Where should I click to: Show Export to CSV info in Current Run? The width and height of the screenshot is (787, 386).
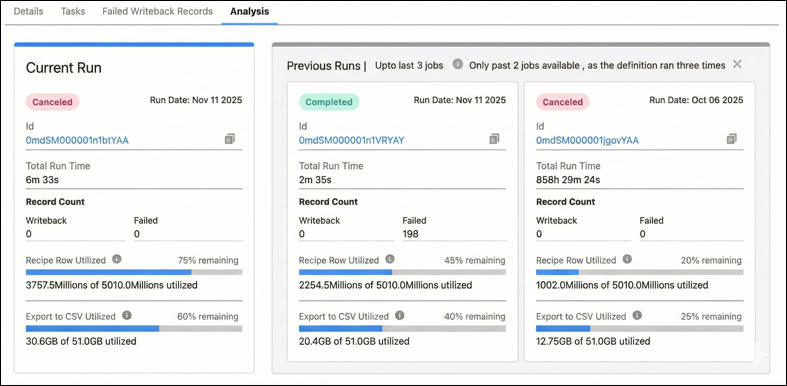[127, 315]
